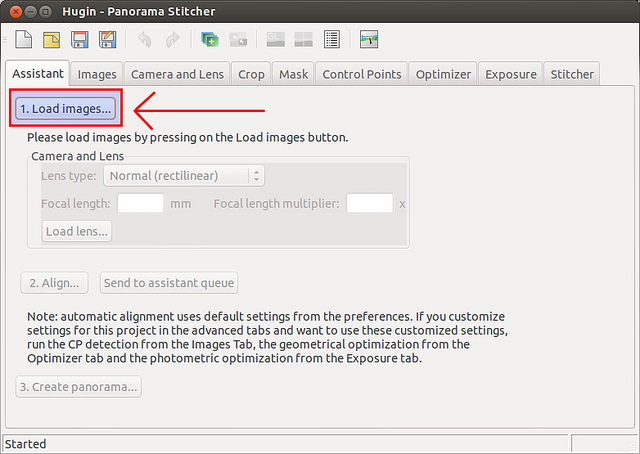Open the image list icon in toolbar
Screen dimensions: 640x454
332,40
